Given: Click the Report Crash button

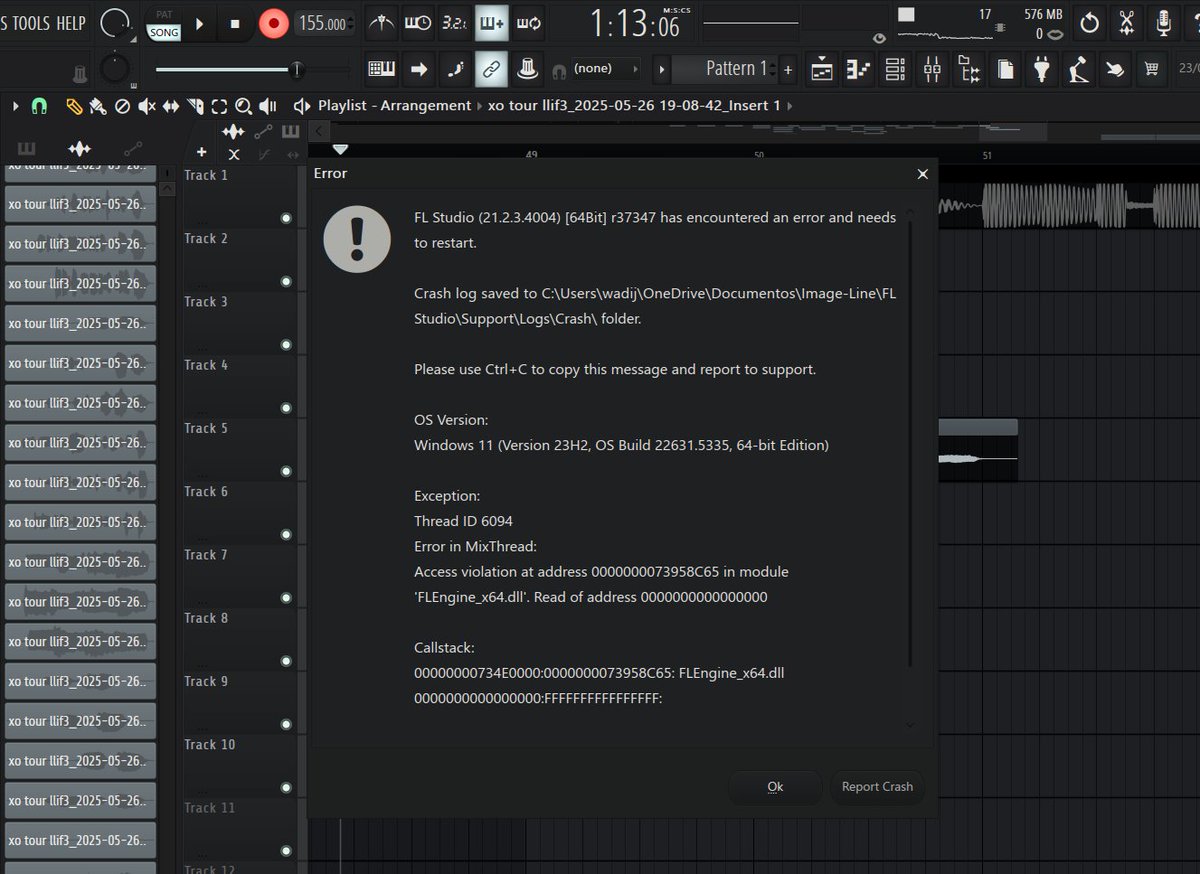Looking at the screenshot, I should 877,787.
